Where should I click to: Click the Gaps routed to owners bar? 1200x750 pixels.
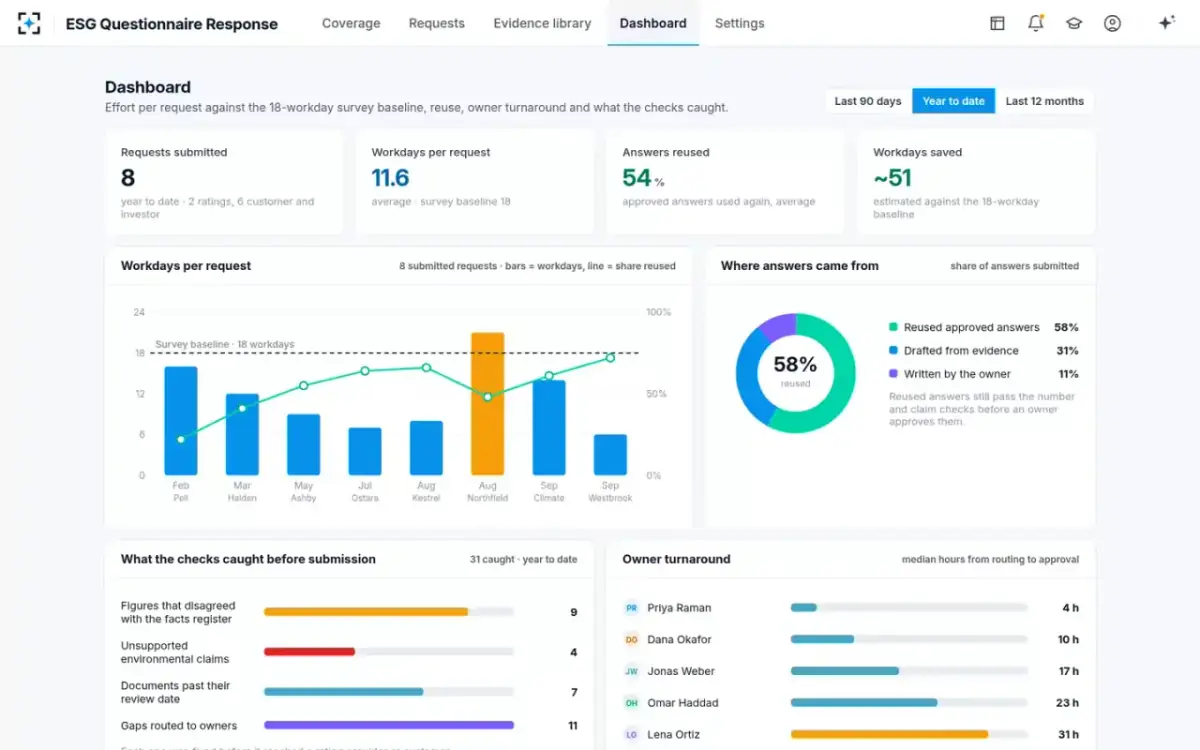tap(389, 725)
